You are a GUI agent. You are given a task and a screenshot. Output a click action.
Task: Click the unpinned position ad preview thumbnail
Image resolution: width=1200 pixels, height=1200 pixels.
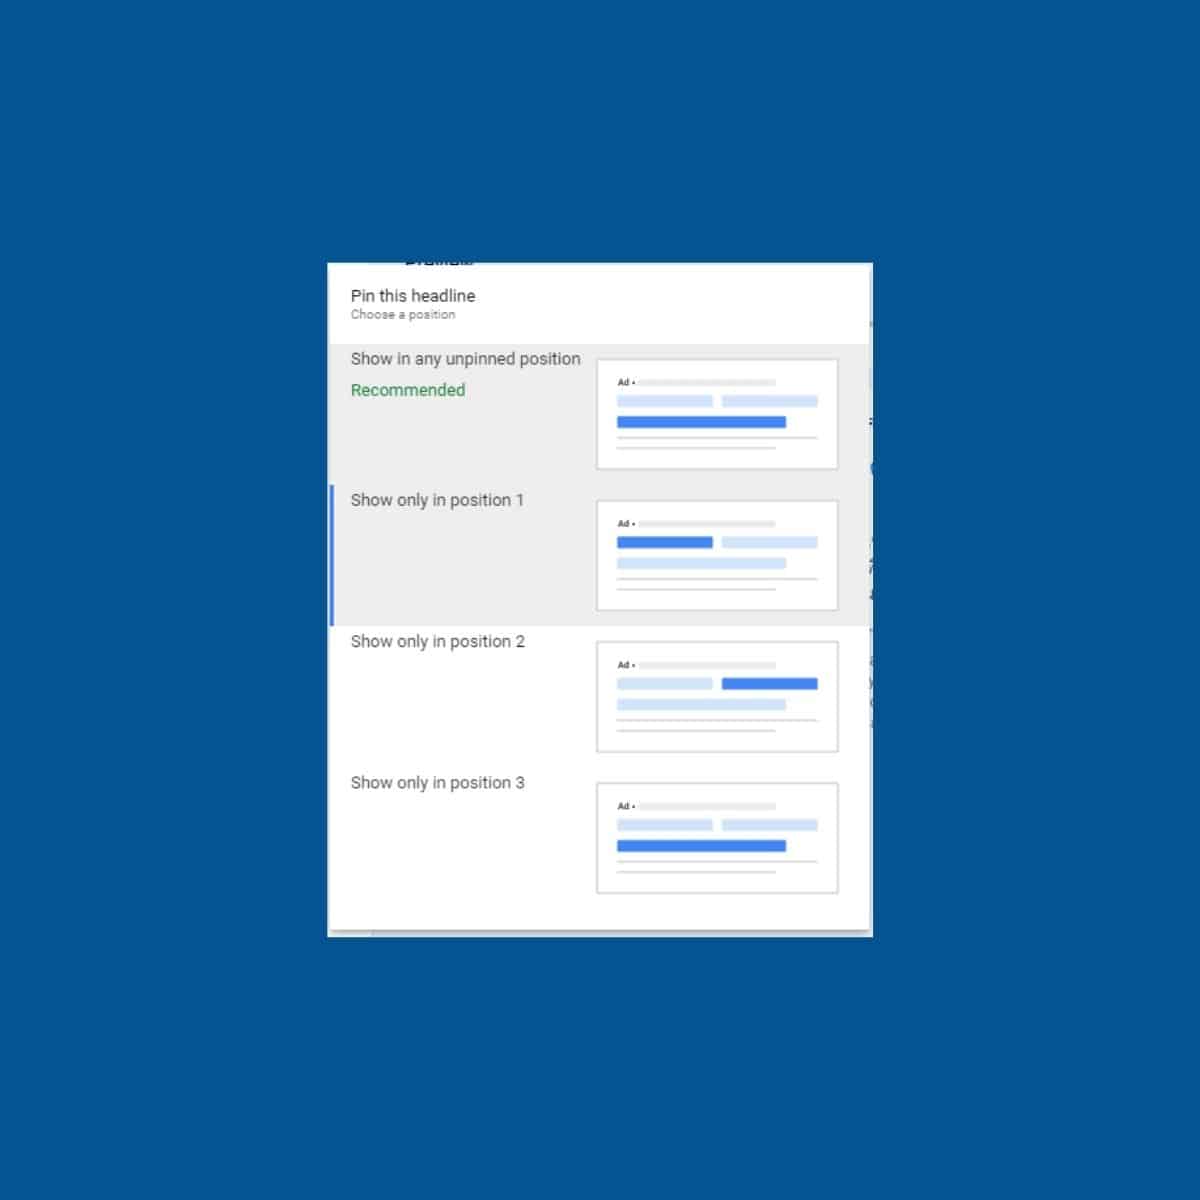pyautogui.click(x=717, y=414)
